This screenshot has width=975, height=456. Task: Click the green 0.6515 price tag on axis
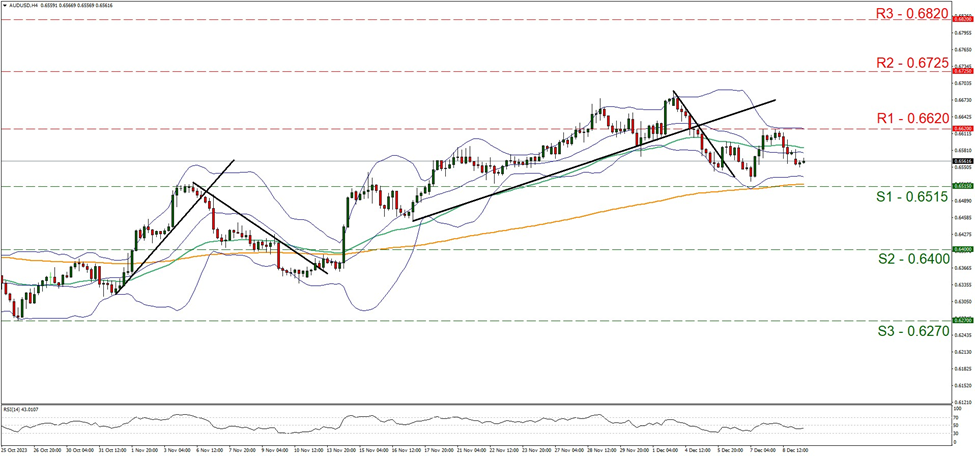click(963, 186)
